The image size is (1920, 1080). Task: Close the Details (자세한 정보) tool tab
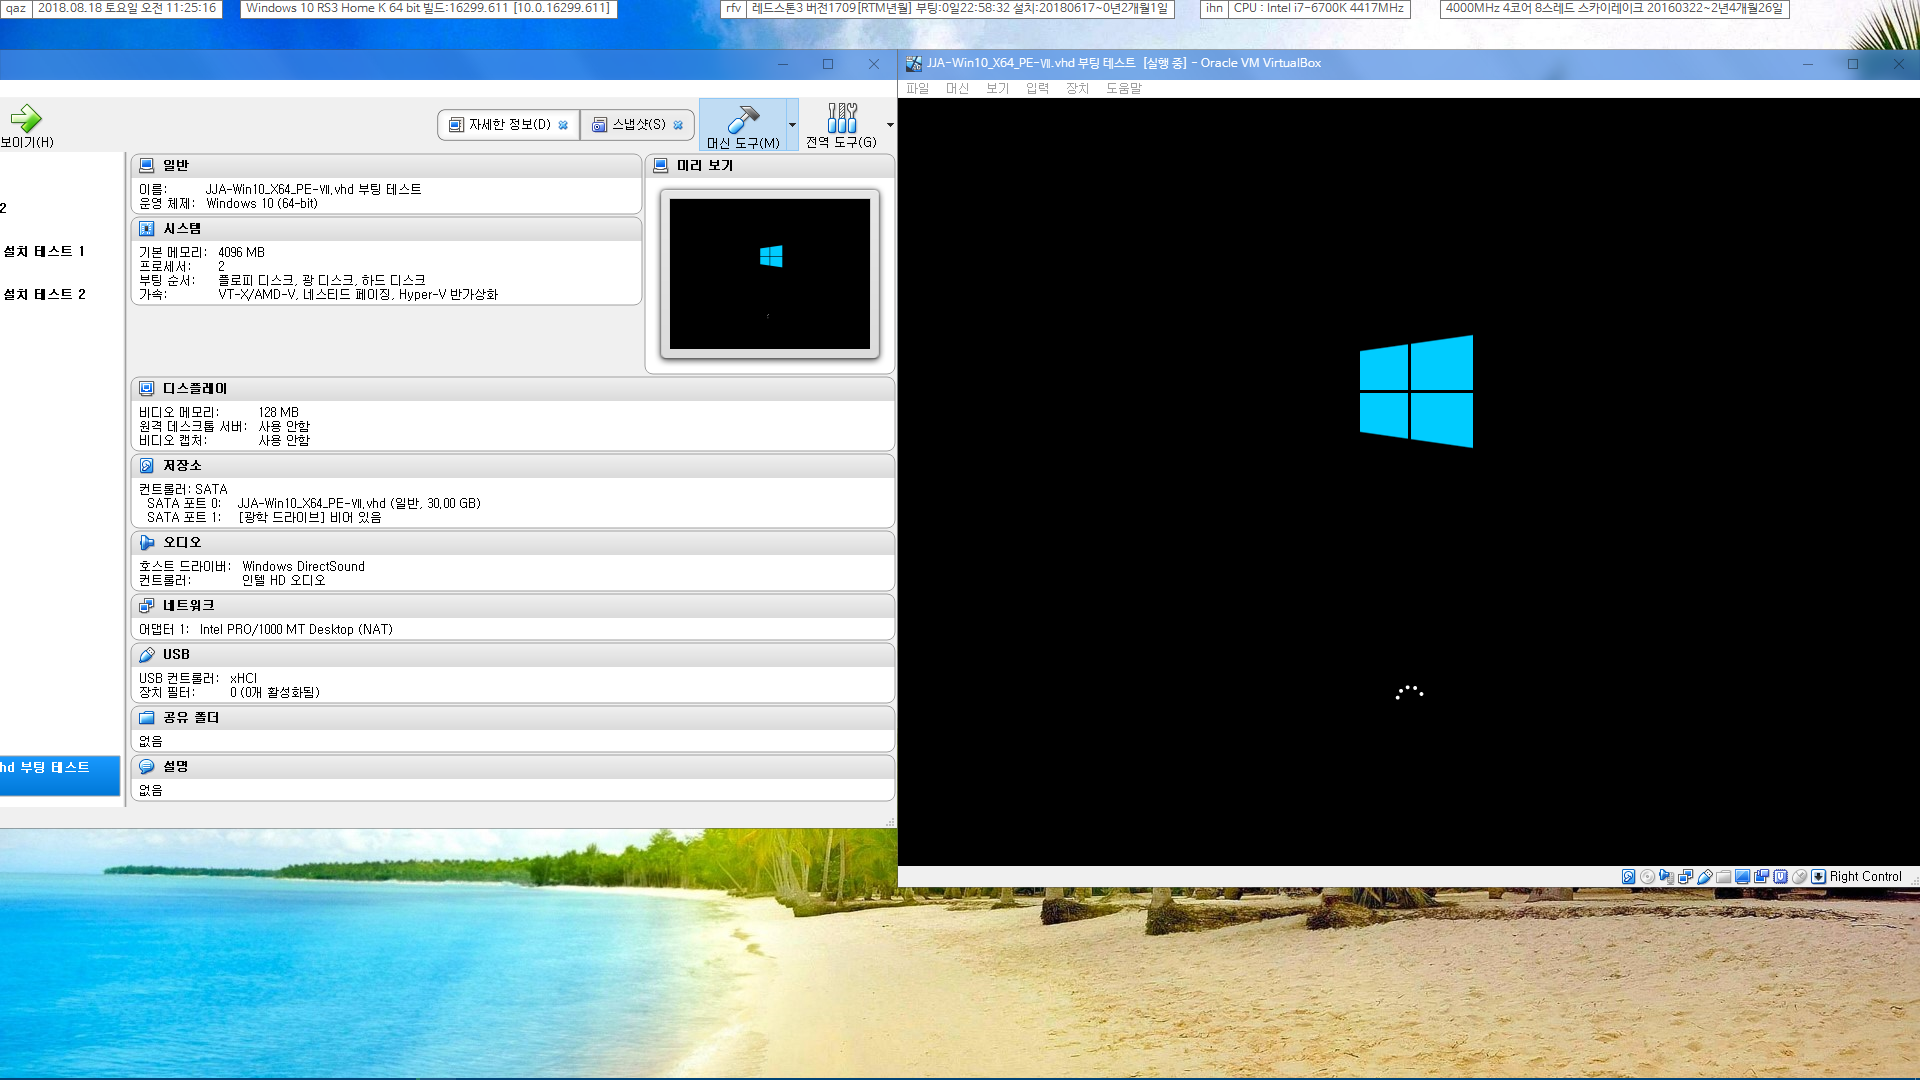(x=563, y=125)
